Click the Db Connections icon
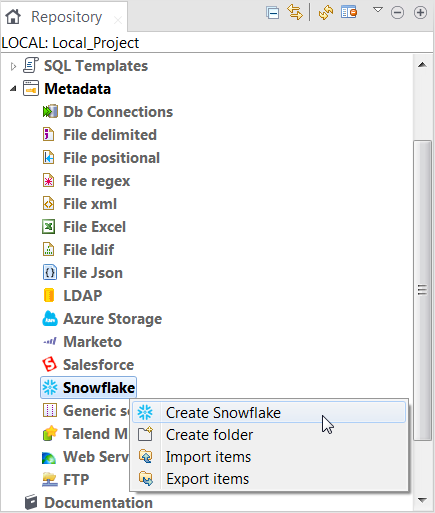 click(50, 111)
